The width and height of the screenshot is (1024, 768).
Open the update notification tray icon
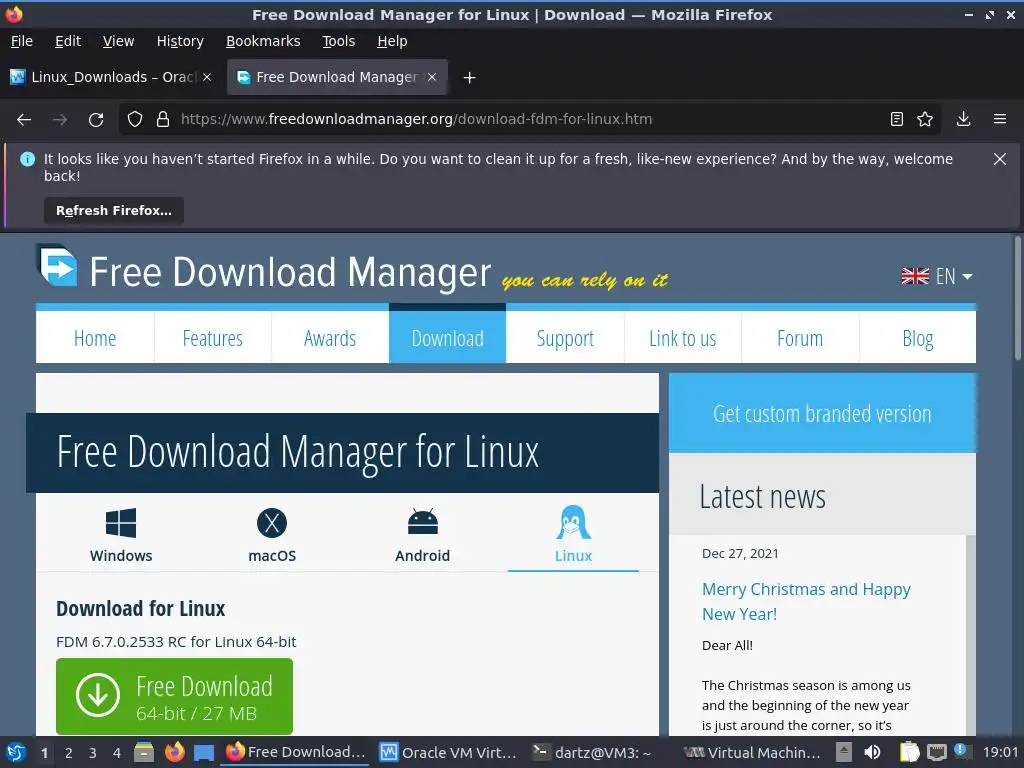coord(960,751)
